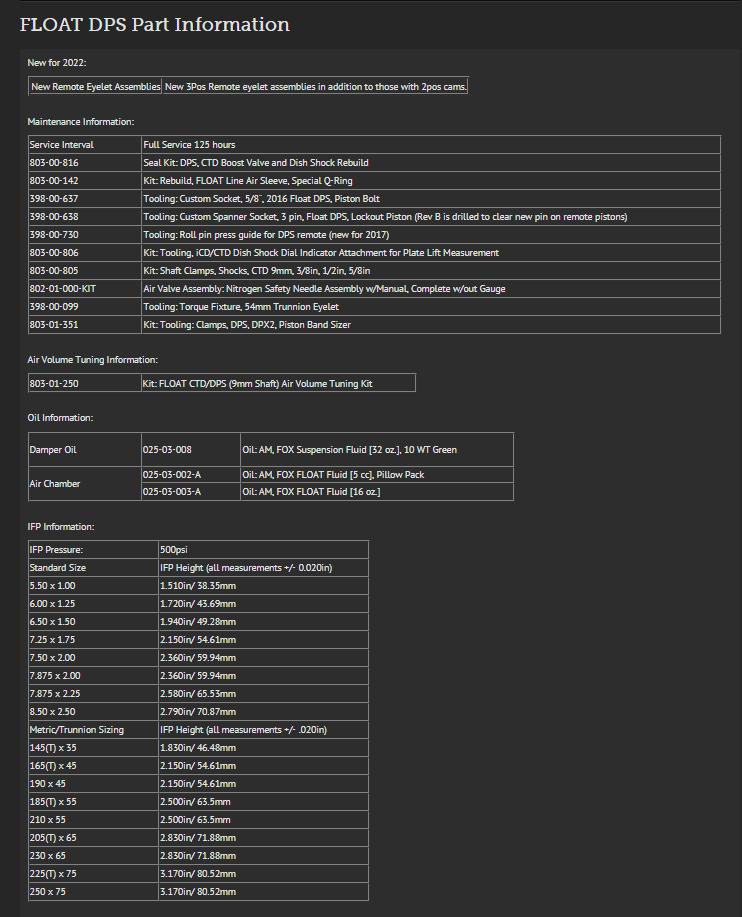Select part number 803-01-351
Image resolution: width=742 pixels, height=917 pixels.
[x=54, y=325]
